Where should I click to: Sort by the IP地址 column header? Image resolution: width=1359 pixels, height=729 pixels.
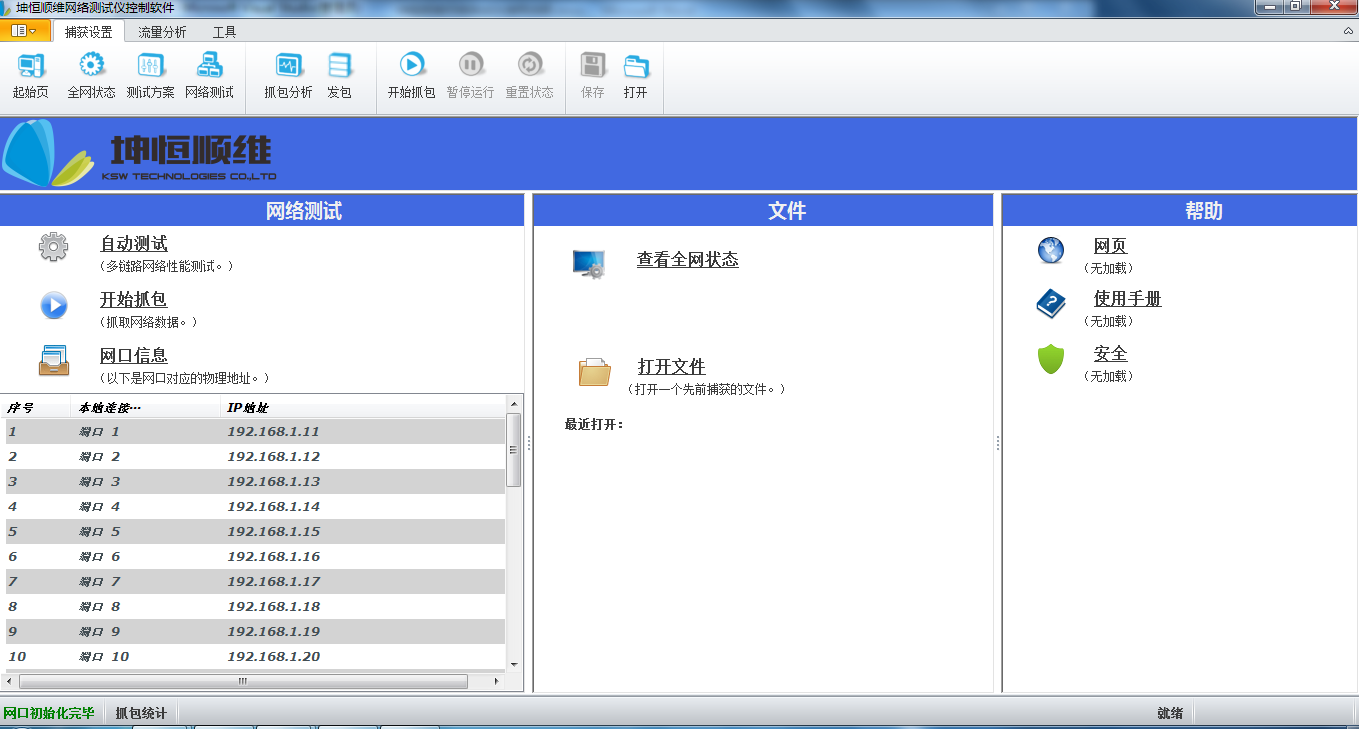tap(363, 408)
